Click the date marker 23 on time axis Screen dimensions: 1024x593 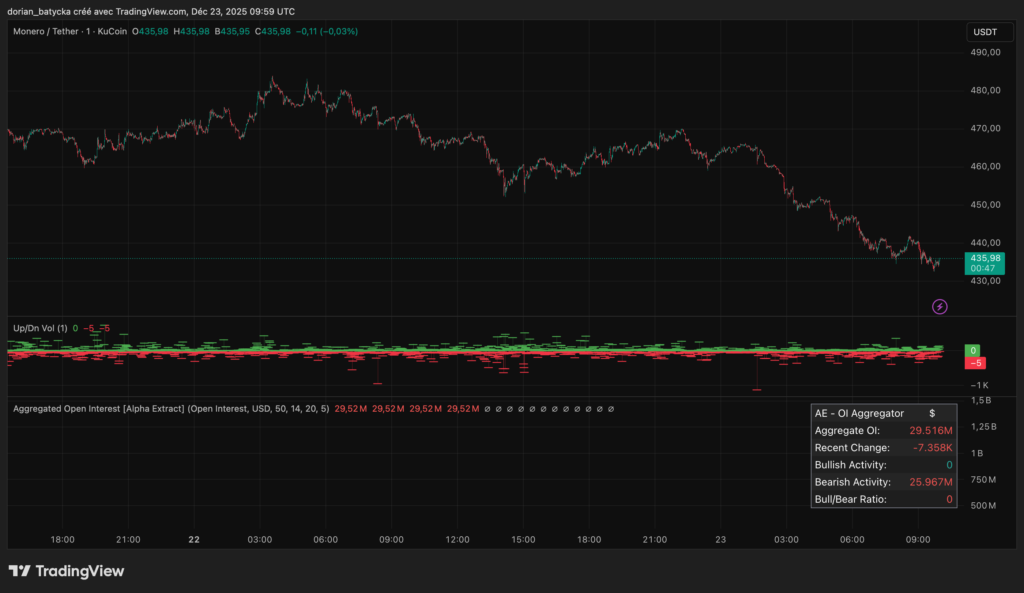pyautogui.click(x=719, y=539)
